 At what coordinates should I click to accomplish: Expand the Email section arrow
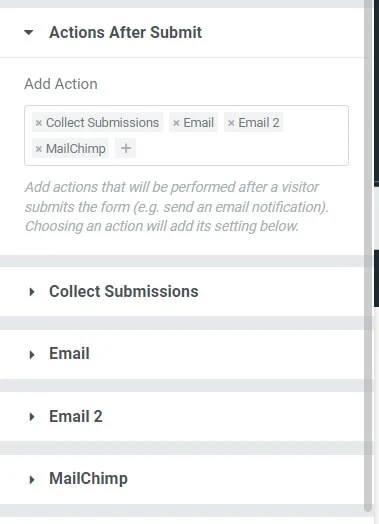tap(32, 354)
